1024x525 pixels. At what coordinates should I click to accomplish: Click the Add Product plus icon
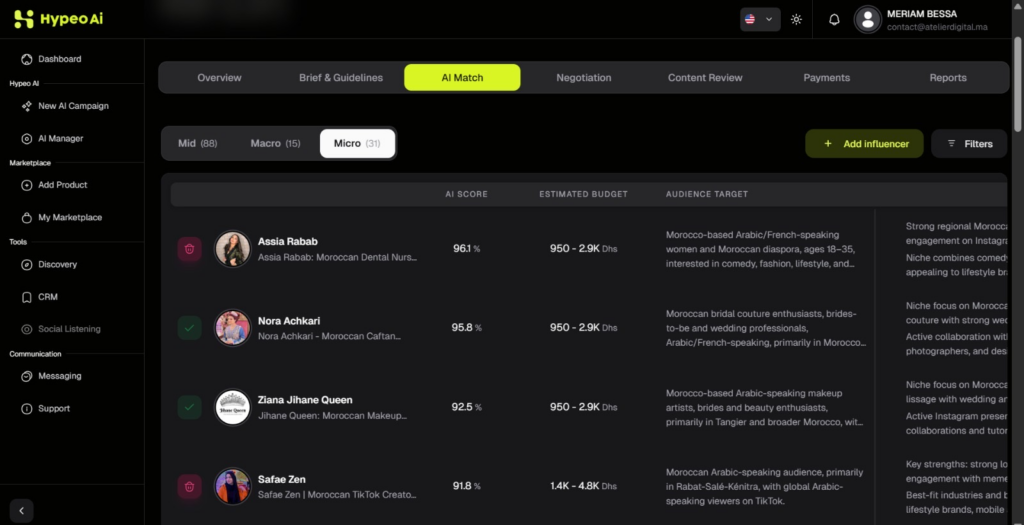click(27, 185)
